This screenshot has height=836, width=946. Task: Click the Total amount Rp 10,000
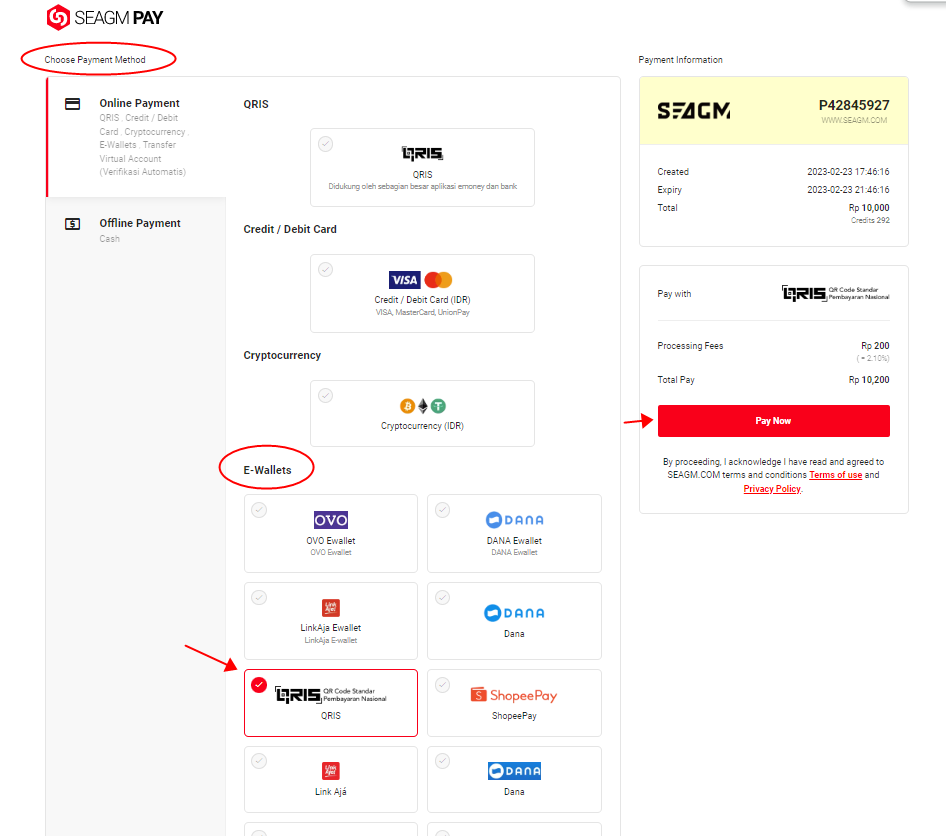point(869,208)
